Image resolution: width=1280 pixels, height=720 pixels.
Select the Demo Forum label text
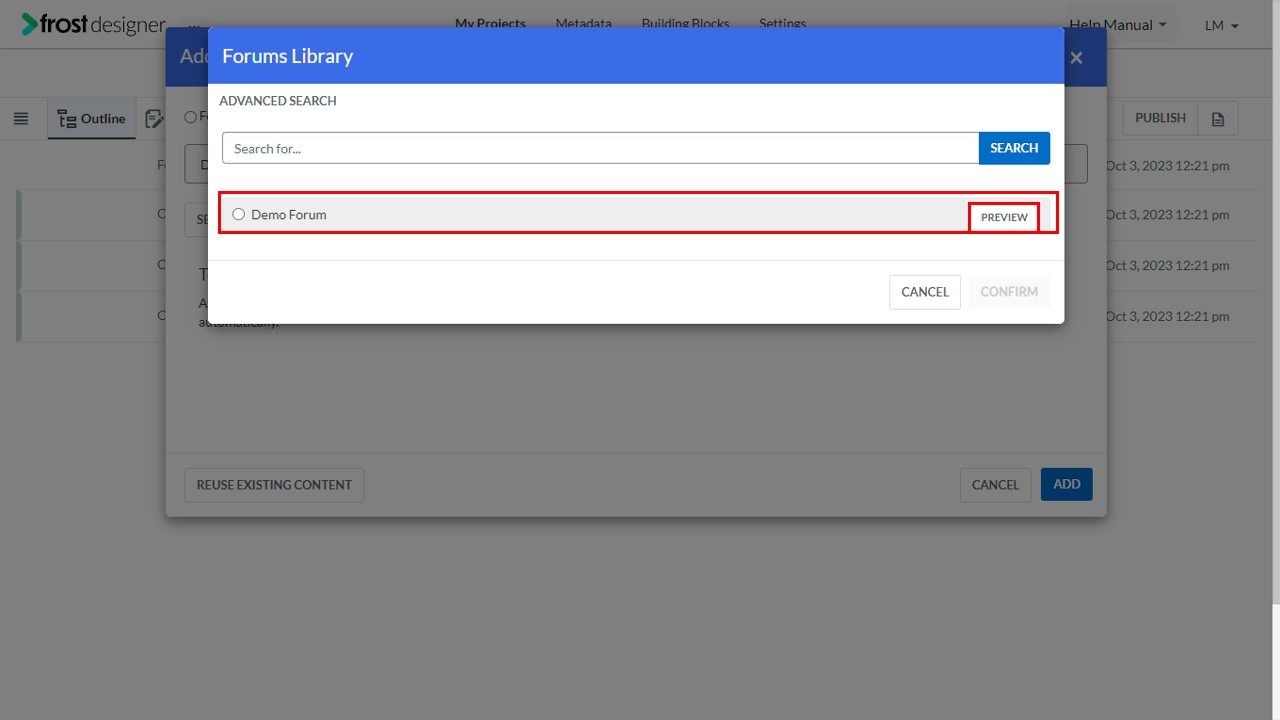[x=289, y=214]
